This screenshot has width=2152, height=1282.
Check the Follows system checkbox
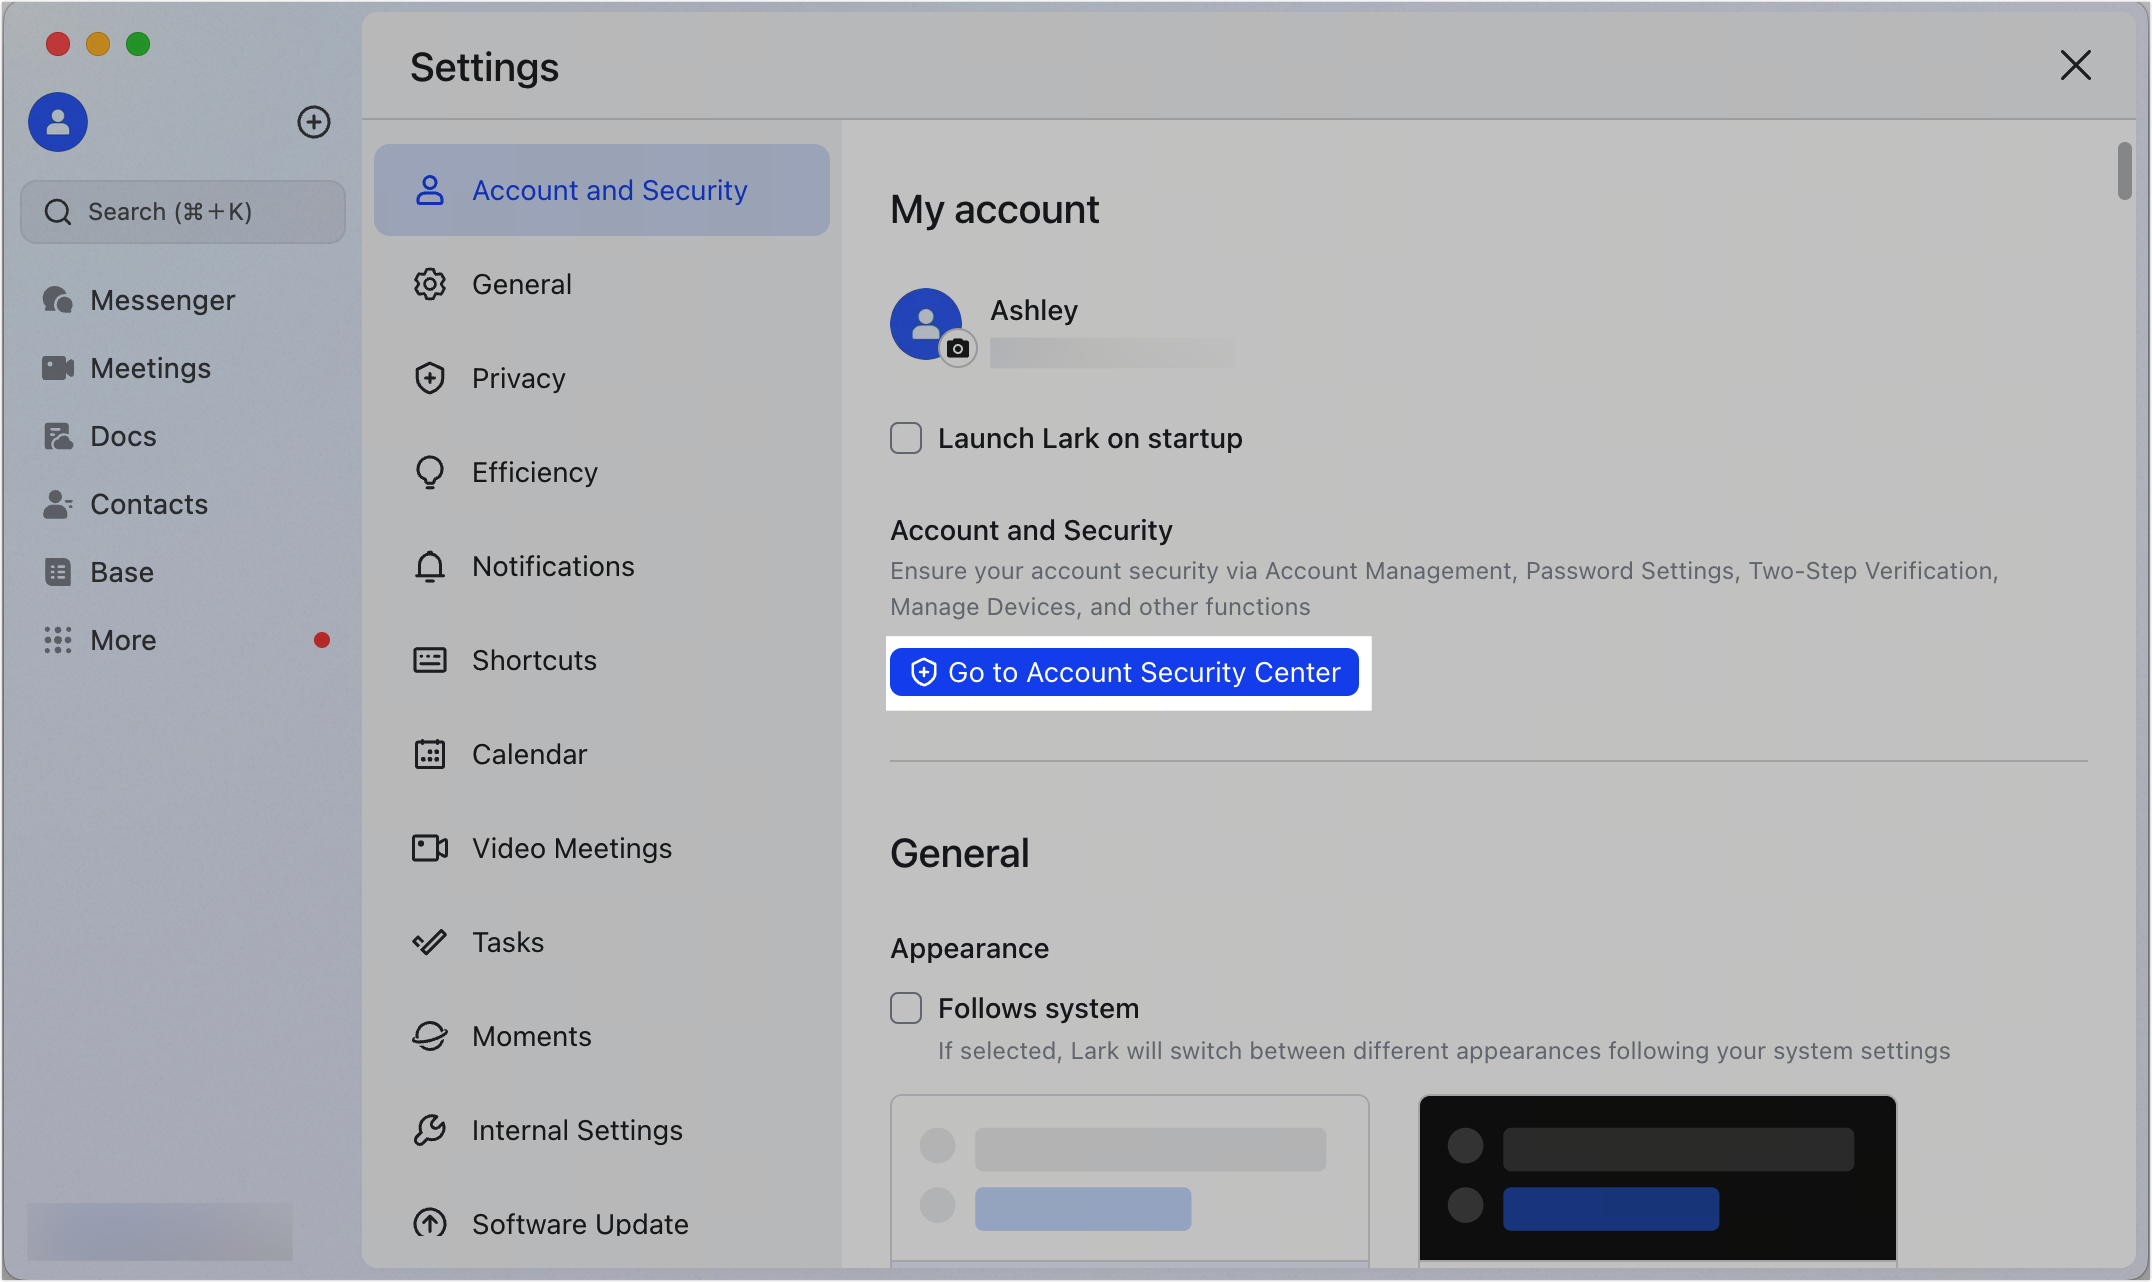[x=906, y=1008]
